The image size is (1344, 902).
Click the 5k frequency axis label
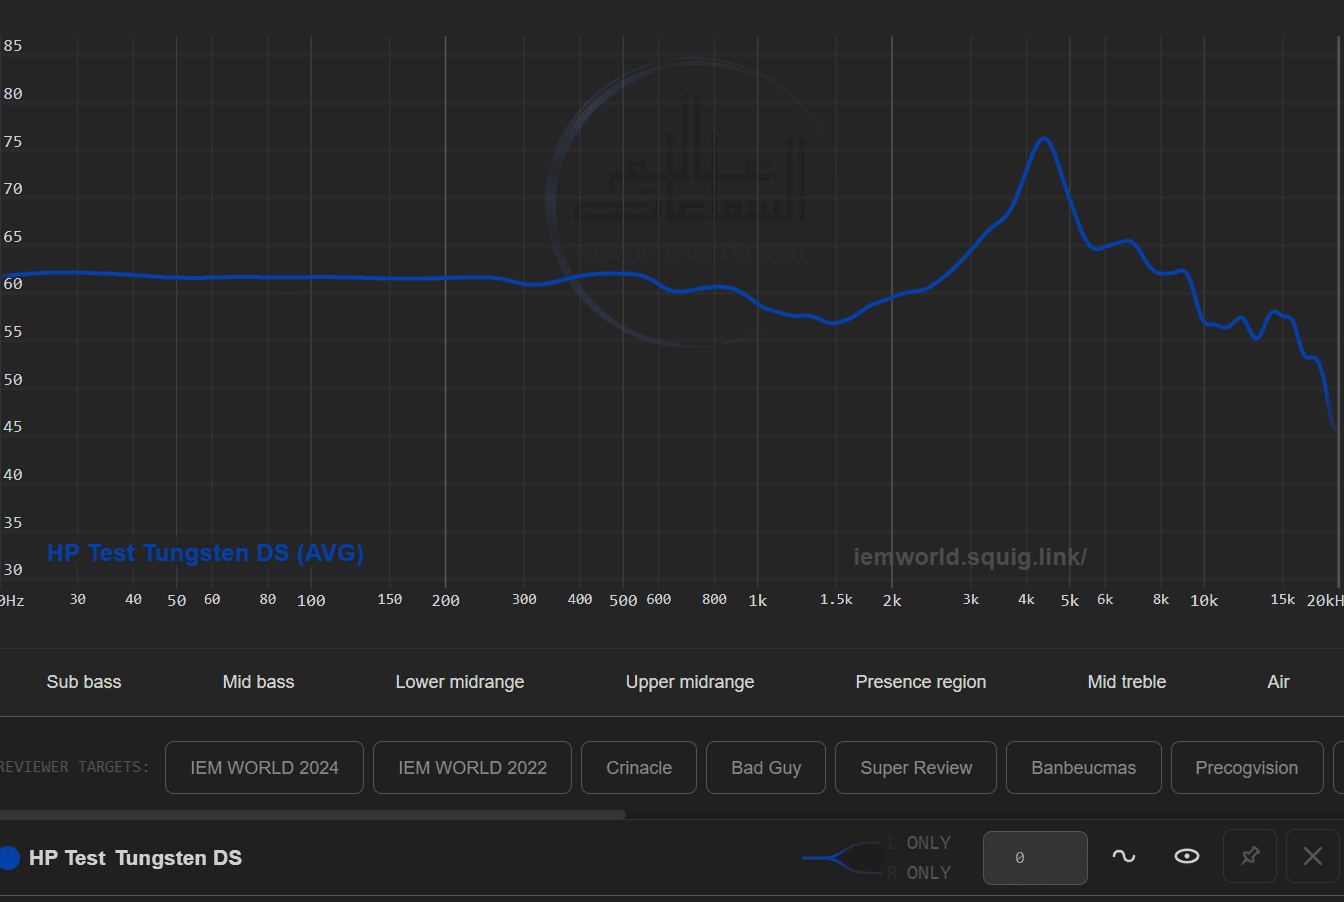click(1070, 601)
